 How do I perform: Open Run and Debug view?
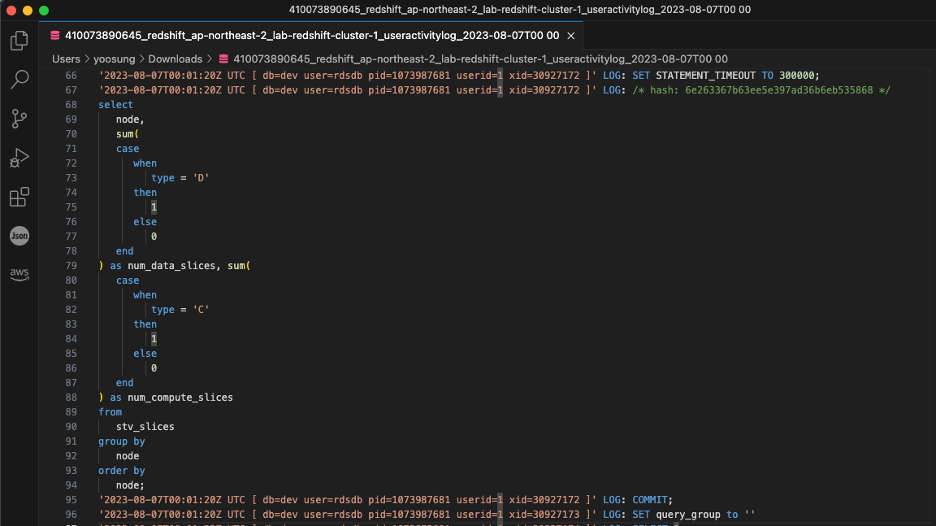point(19,158)
